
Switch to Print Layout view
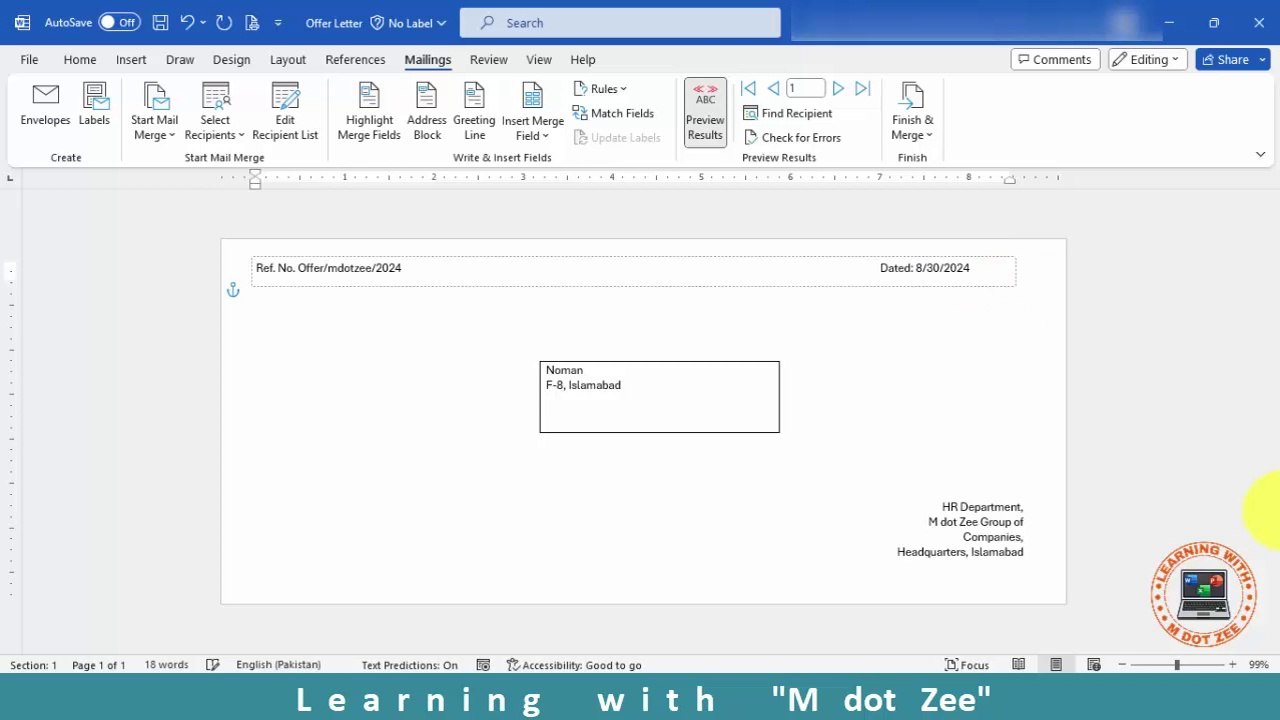coord(1056,665)
